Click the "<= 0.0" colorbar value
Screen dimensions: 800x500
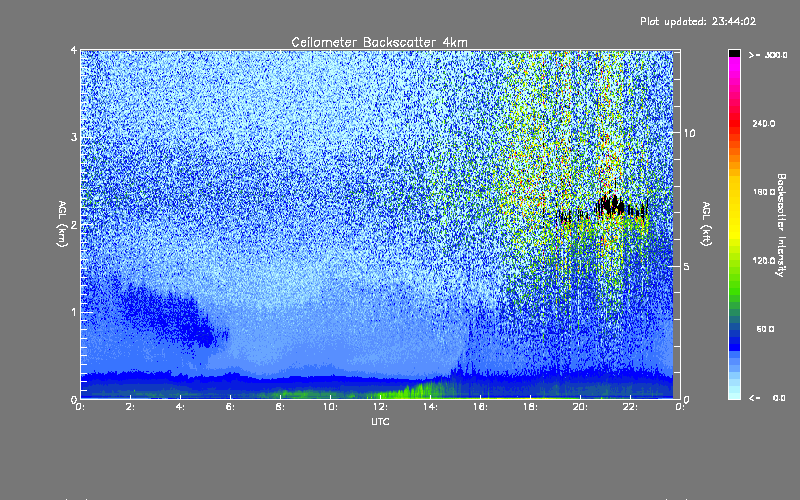pos(767,398)
